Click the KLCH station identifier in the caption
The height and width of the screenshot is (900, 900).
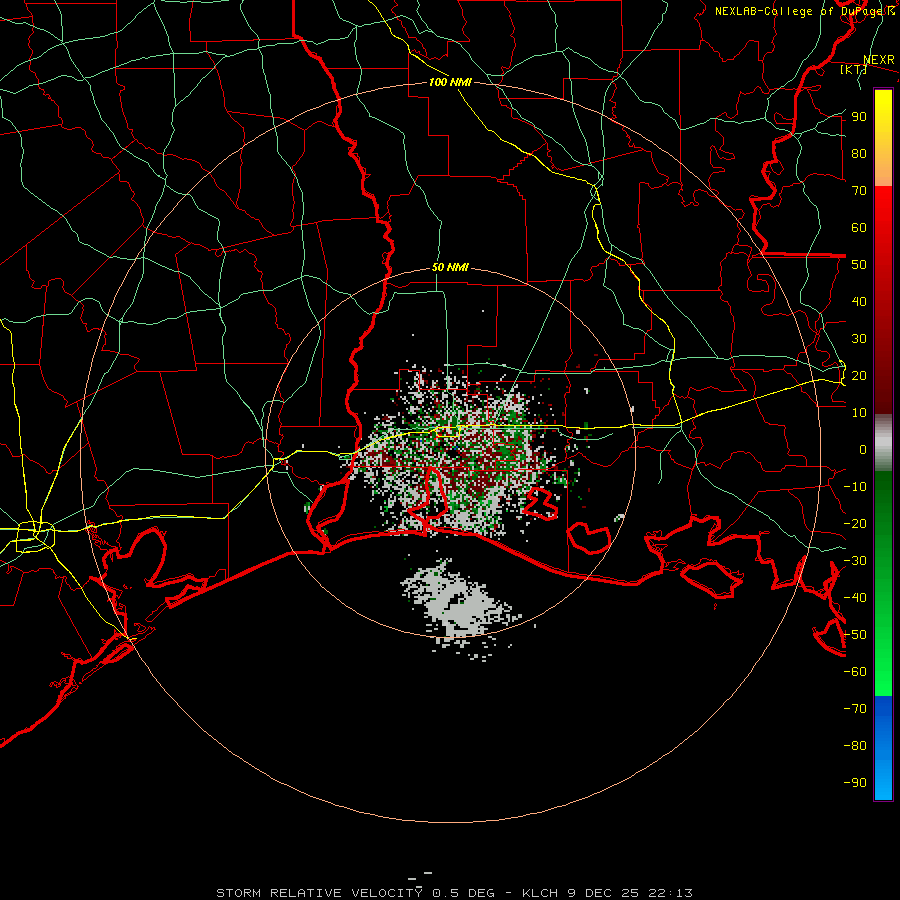(540, 893)
